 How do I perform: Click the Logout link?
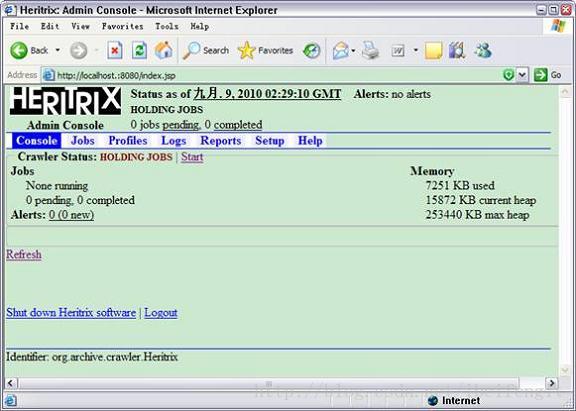(161, 313)
